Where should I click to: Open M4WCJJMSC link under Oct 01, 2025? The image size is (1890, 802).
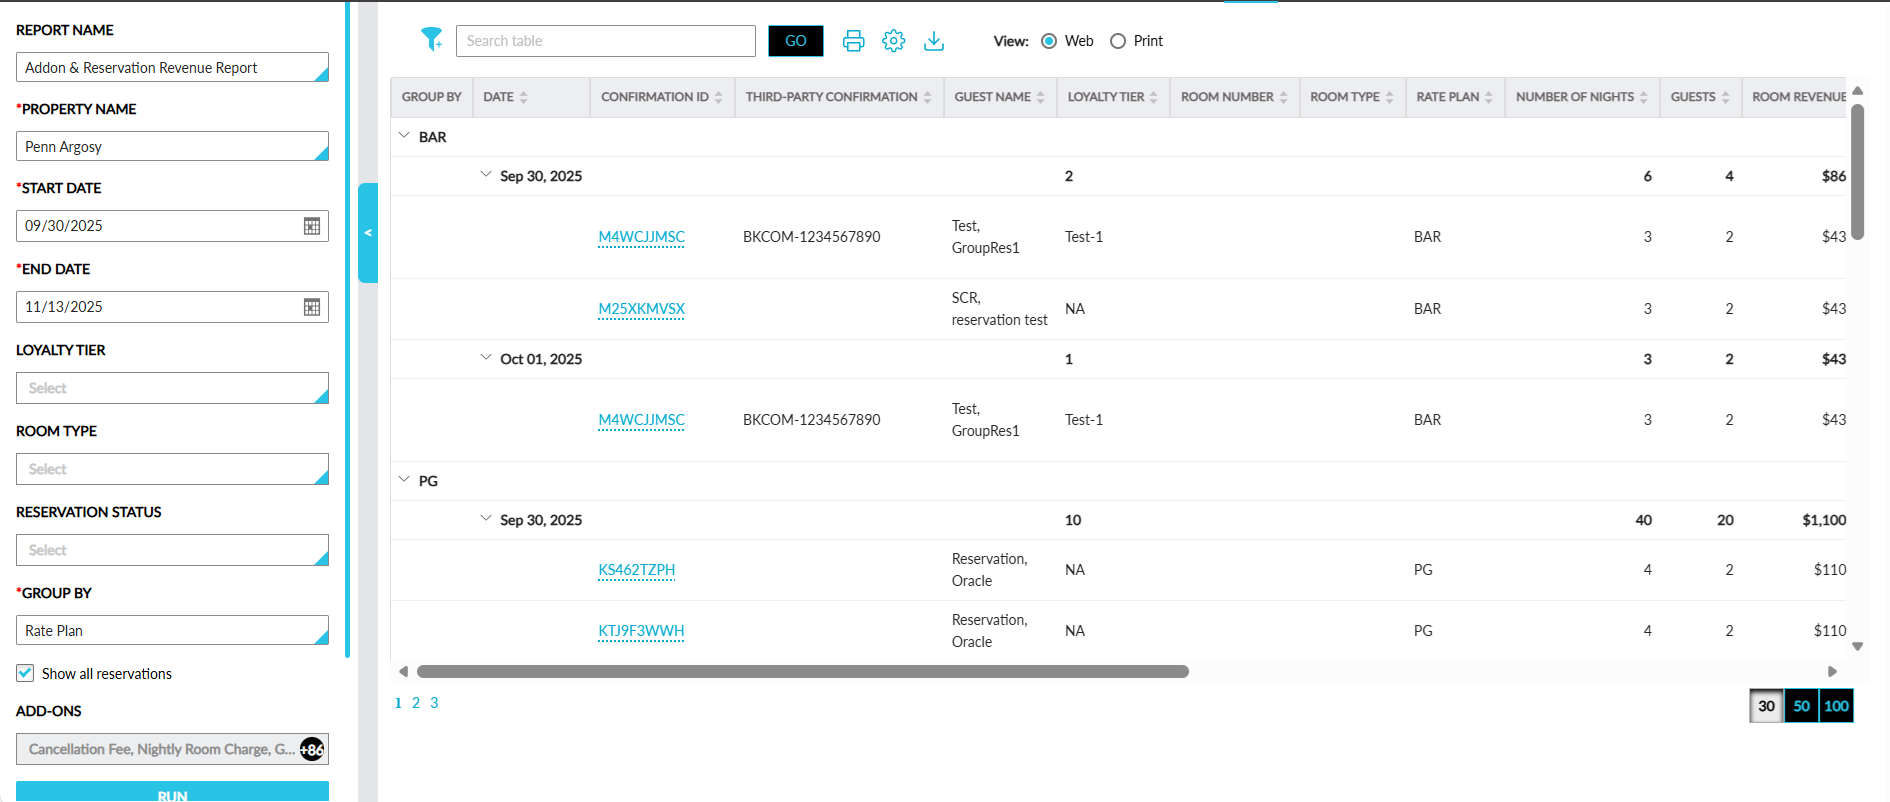(641, 420)
